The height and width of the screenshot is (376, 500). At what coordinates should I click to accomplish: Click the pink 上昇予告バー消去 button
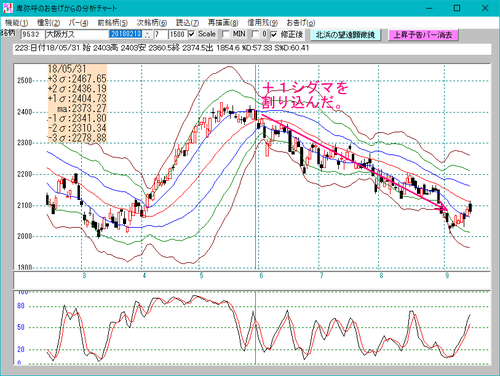pyautogui.click(x=423, y=35)
